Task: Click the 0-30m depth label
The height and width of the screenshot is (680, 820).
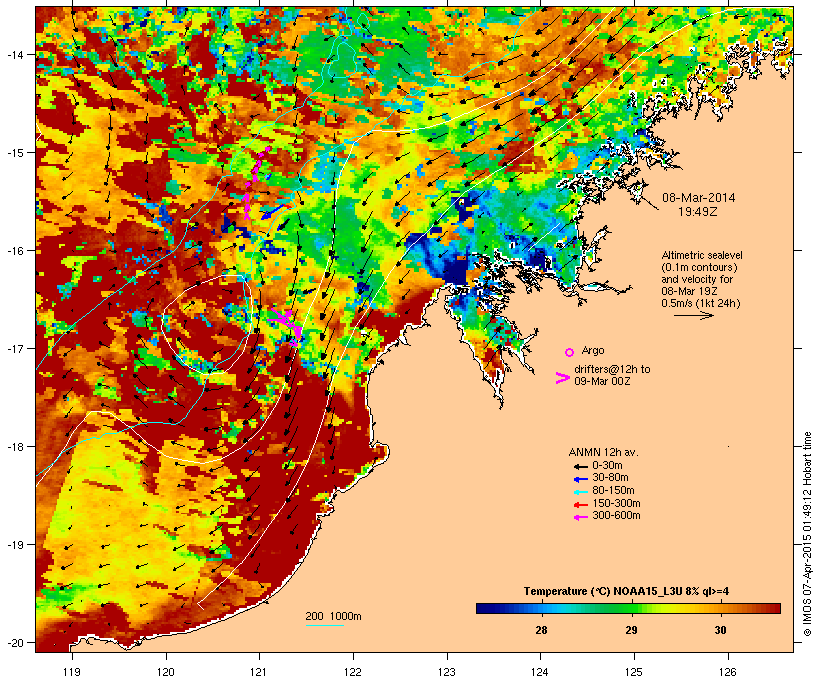Action: 607,466
